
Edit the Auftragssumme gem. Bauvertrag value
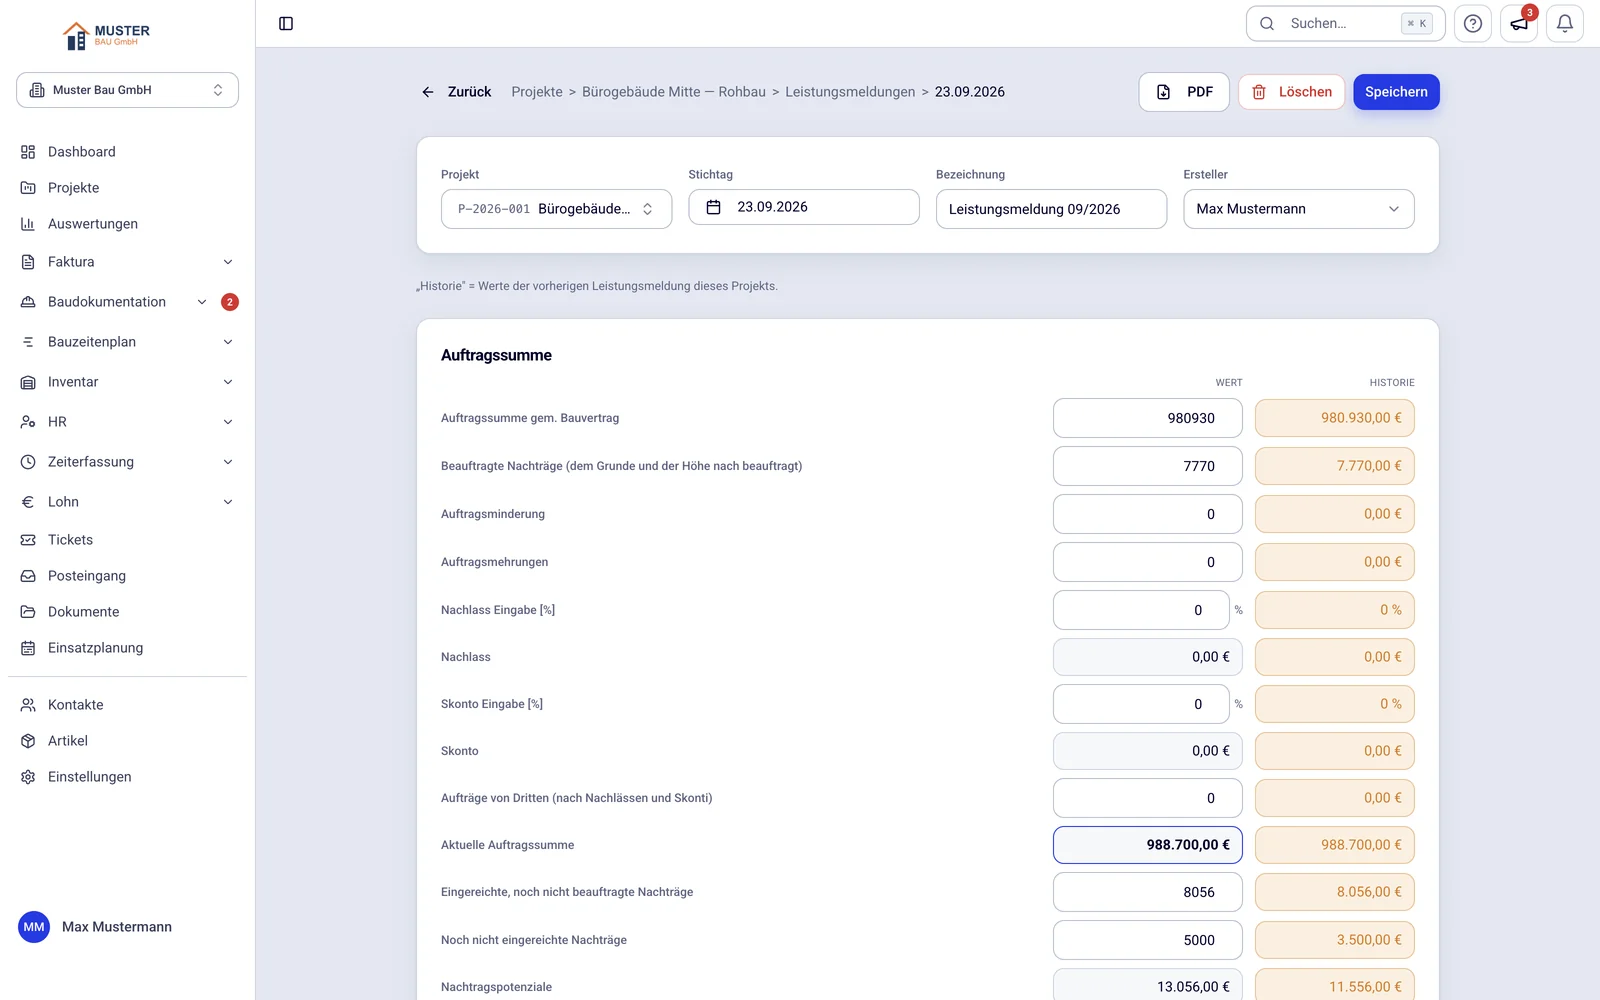1148,418
